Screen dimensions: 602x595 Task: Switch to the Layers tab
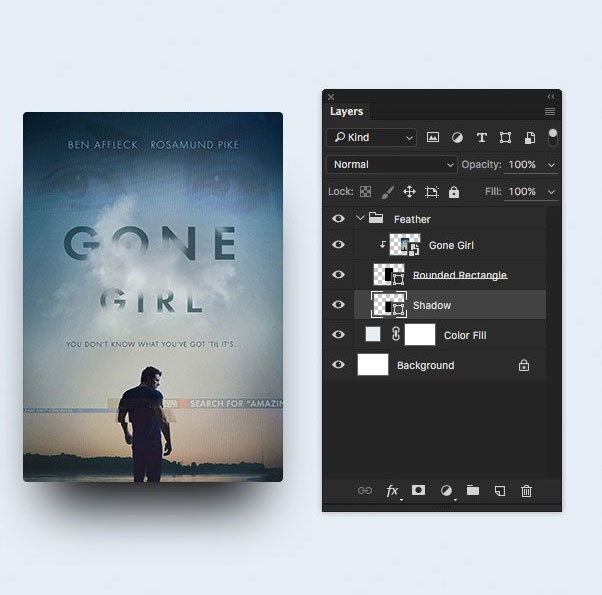(x=346, y=111)
